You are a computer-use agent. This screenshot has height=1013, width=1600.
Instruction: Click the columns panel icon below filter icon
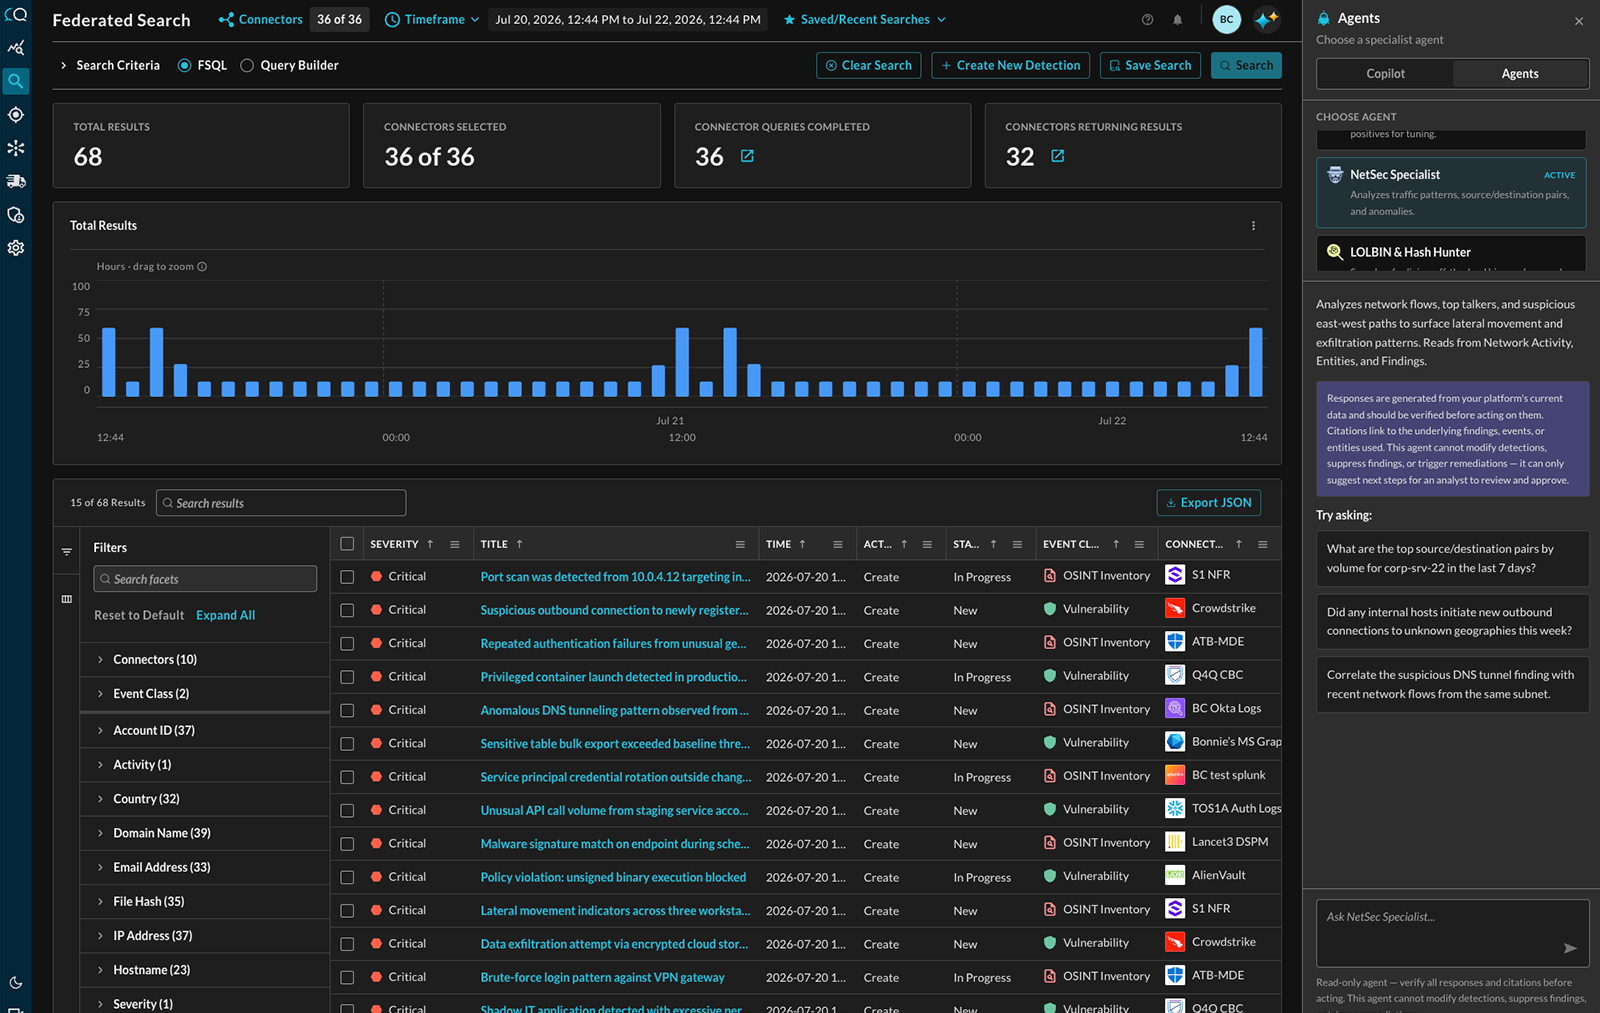click(67, 599)
